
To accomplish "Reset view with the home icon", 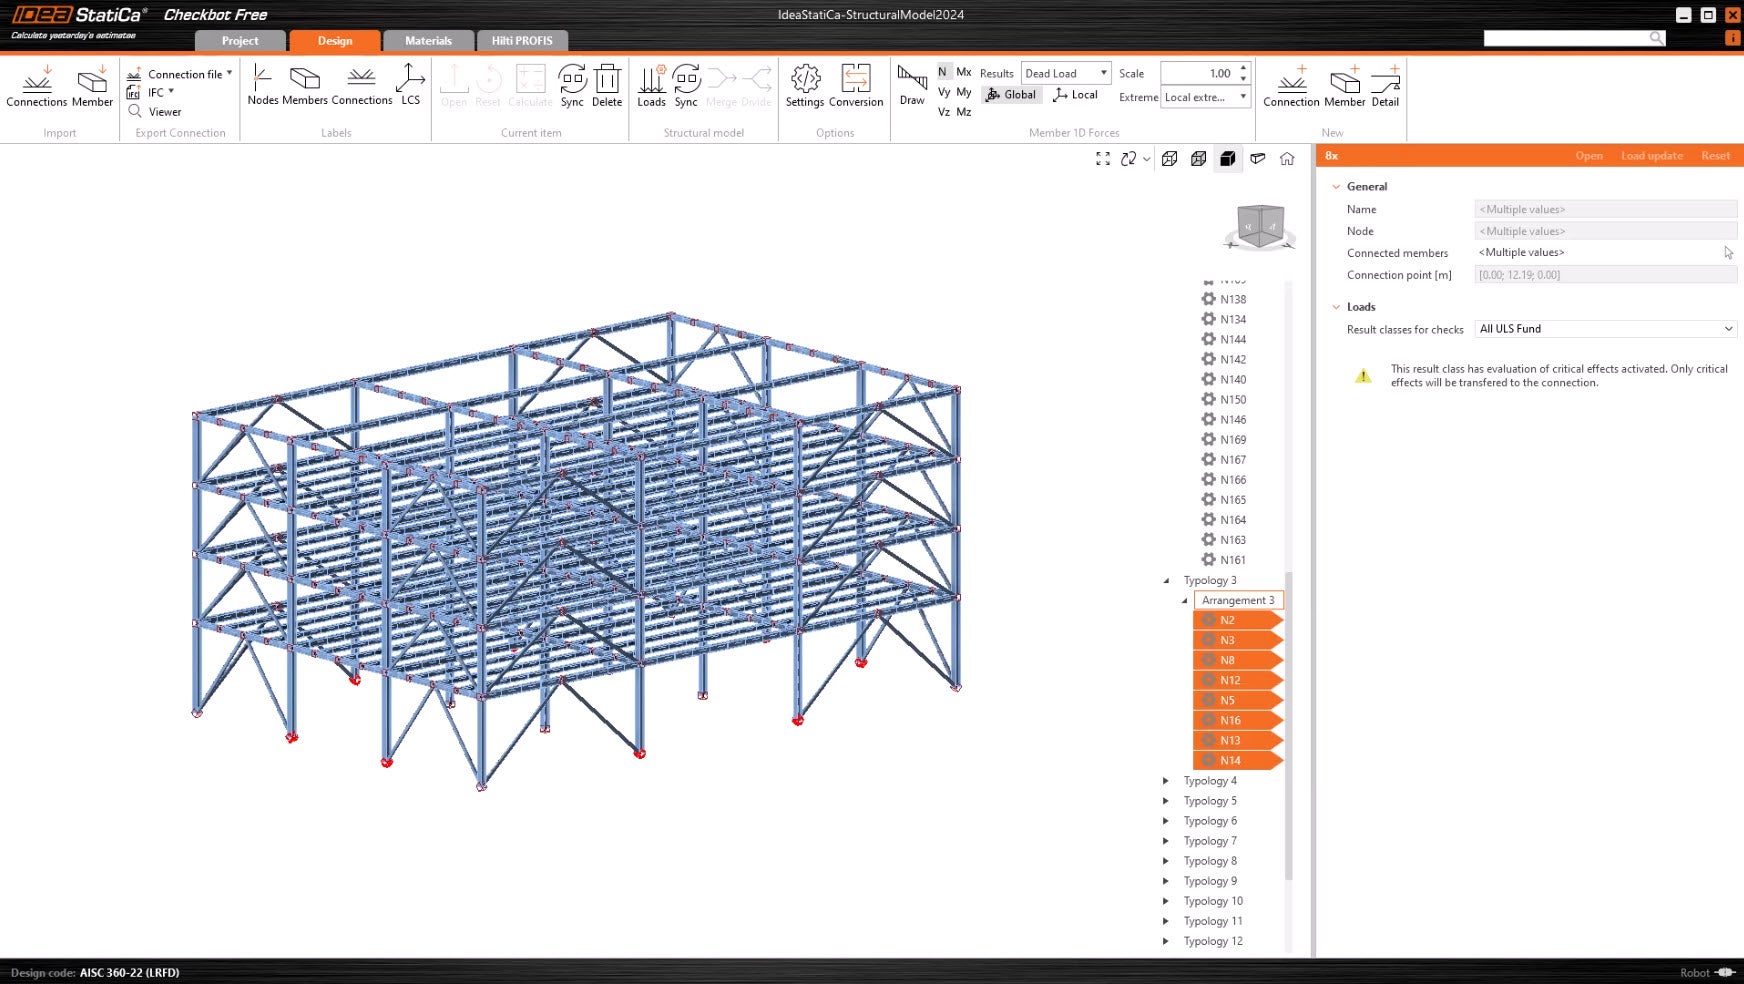I will (1287, 159).
